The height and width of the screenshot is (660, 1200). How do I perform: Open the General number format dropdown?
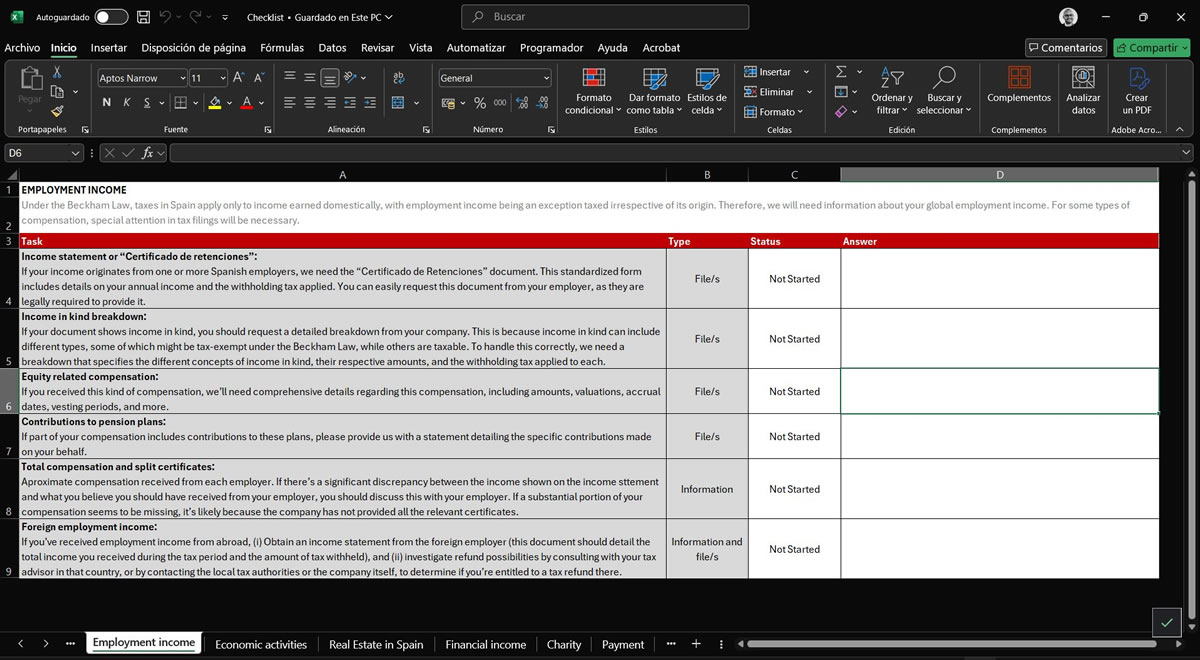[x=546, y=78]
